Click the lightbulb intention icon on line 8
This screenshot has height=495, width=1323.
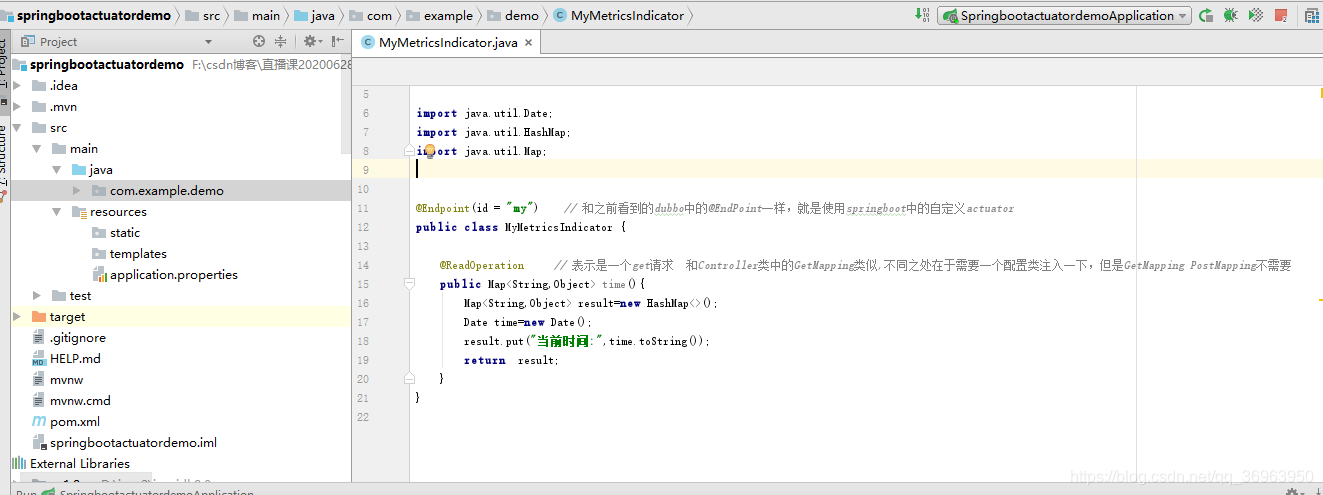428,151
